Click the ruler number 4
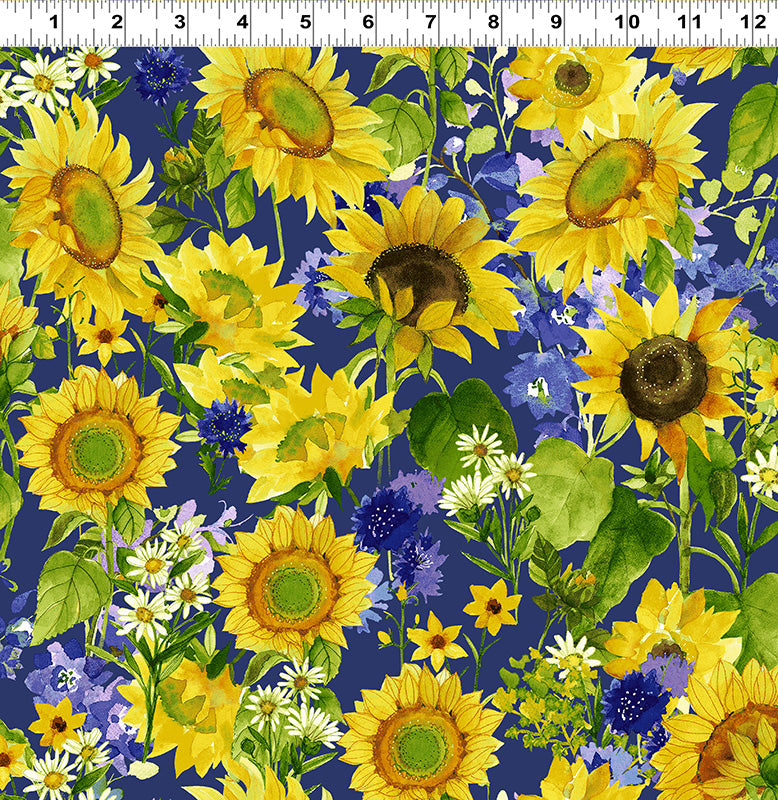778x800 pixels. 243,22
